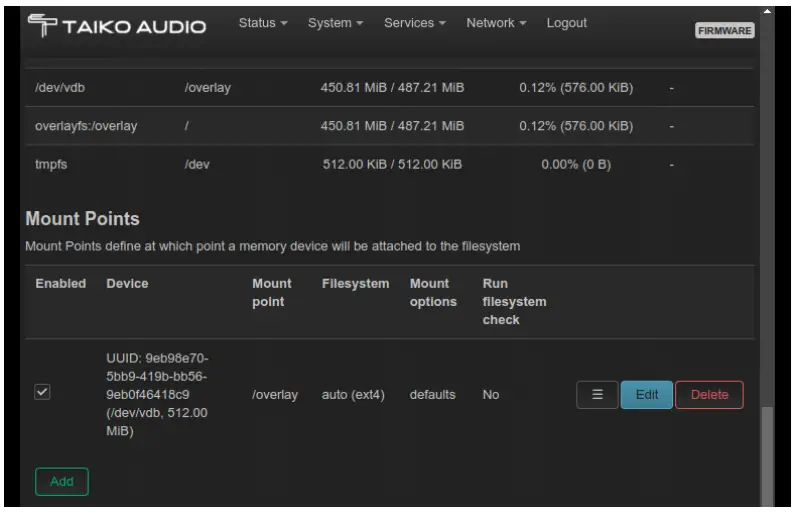This screenshot has height=520, width=804.
Task: Log out using the Logout link
Action: pyautogui.click(x=567, y=23)
